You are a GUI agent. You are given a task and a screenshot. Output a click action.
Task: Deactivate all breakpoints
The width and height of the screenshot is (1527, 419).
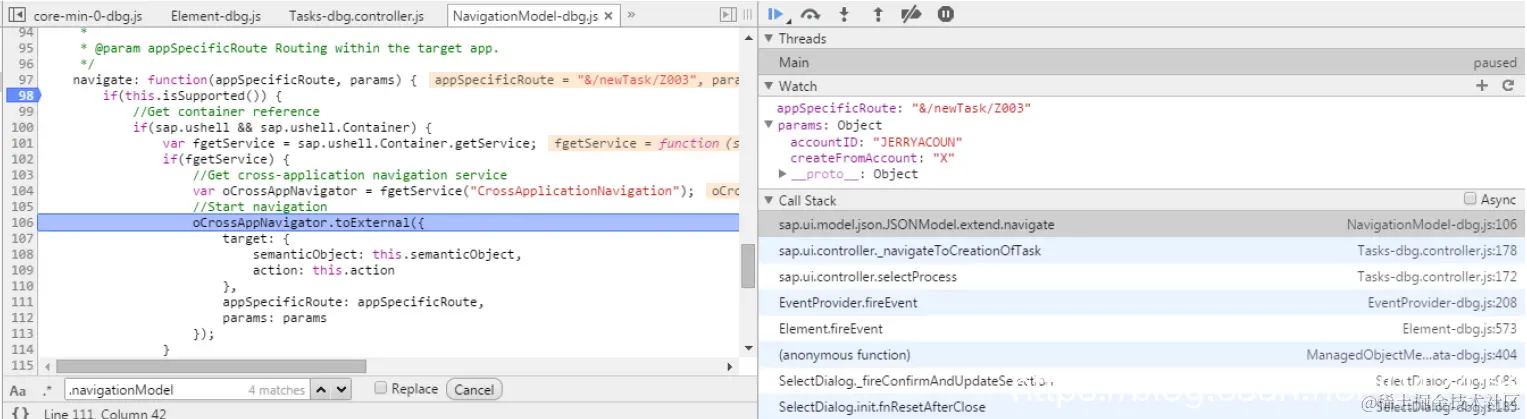[x=910, y=15]
